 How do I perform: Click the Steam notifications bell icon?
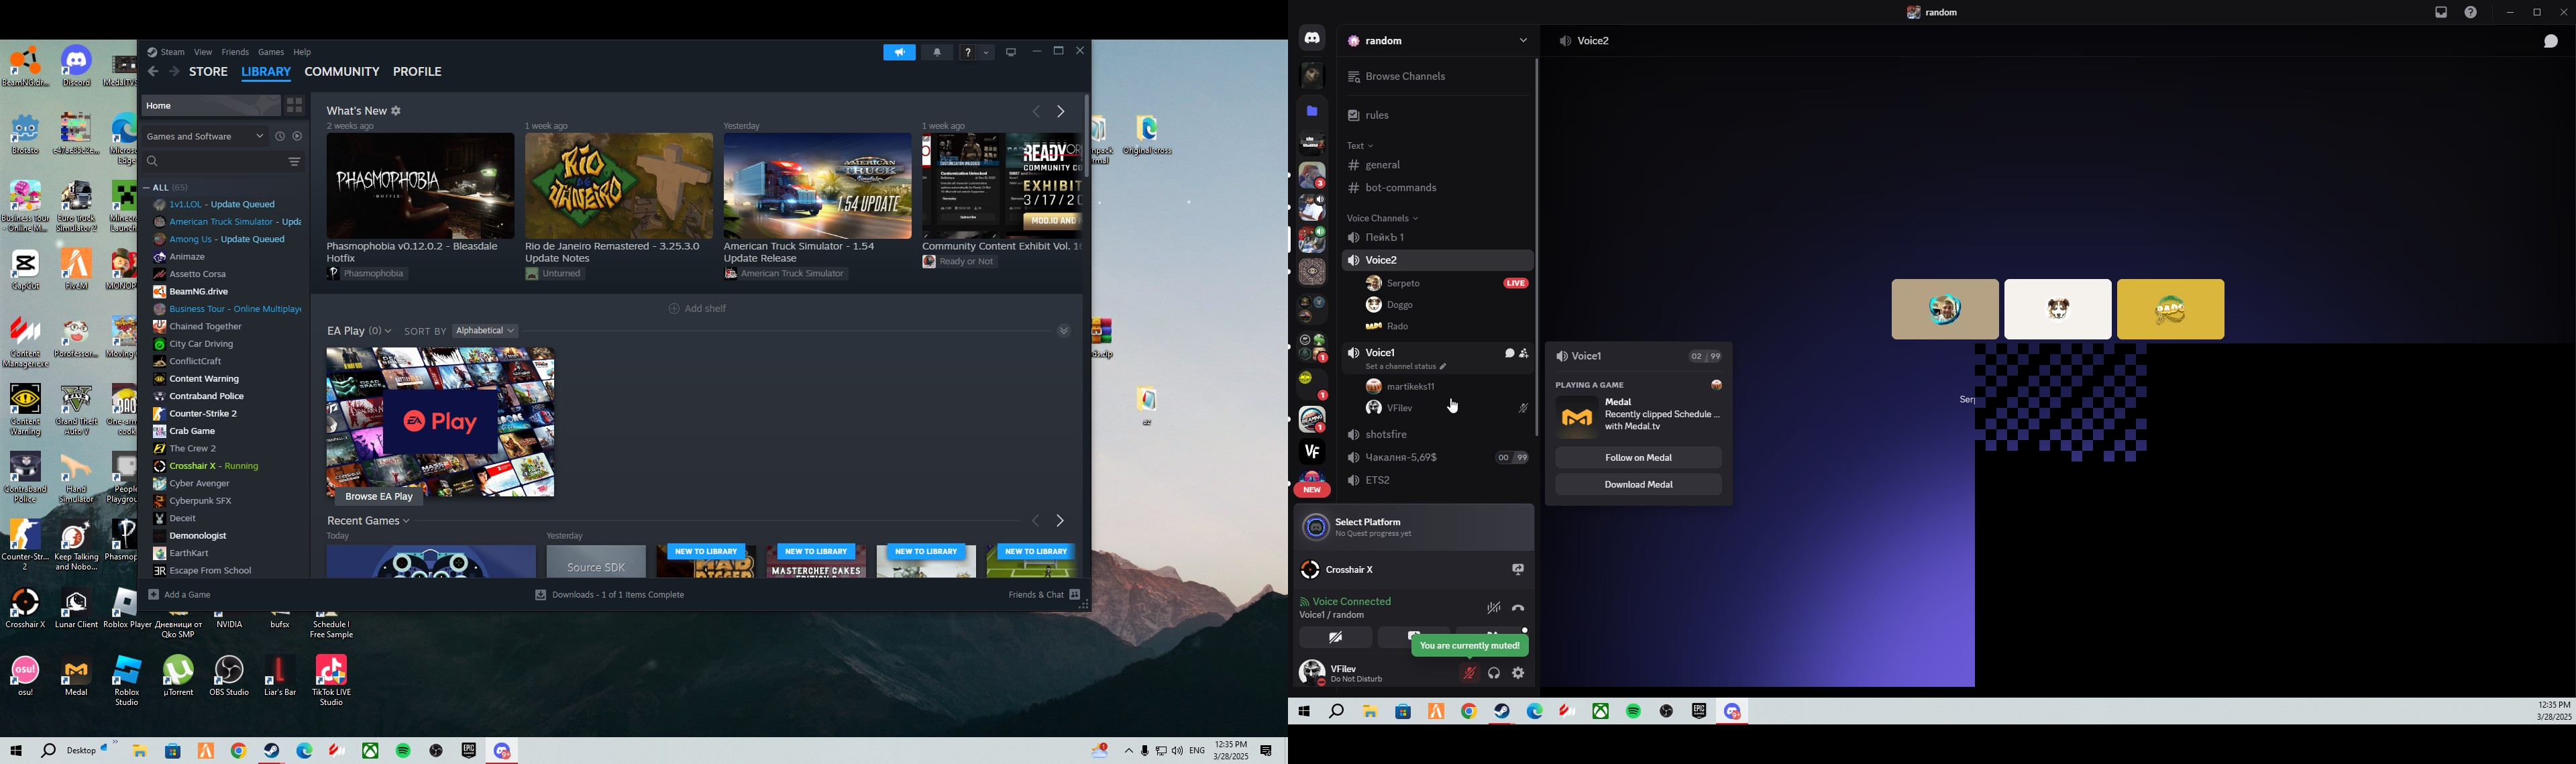pos(937,52)
